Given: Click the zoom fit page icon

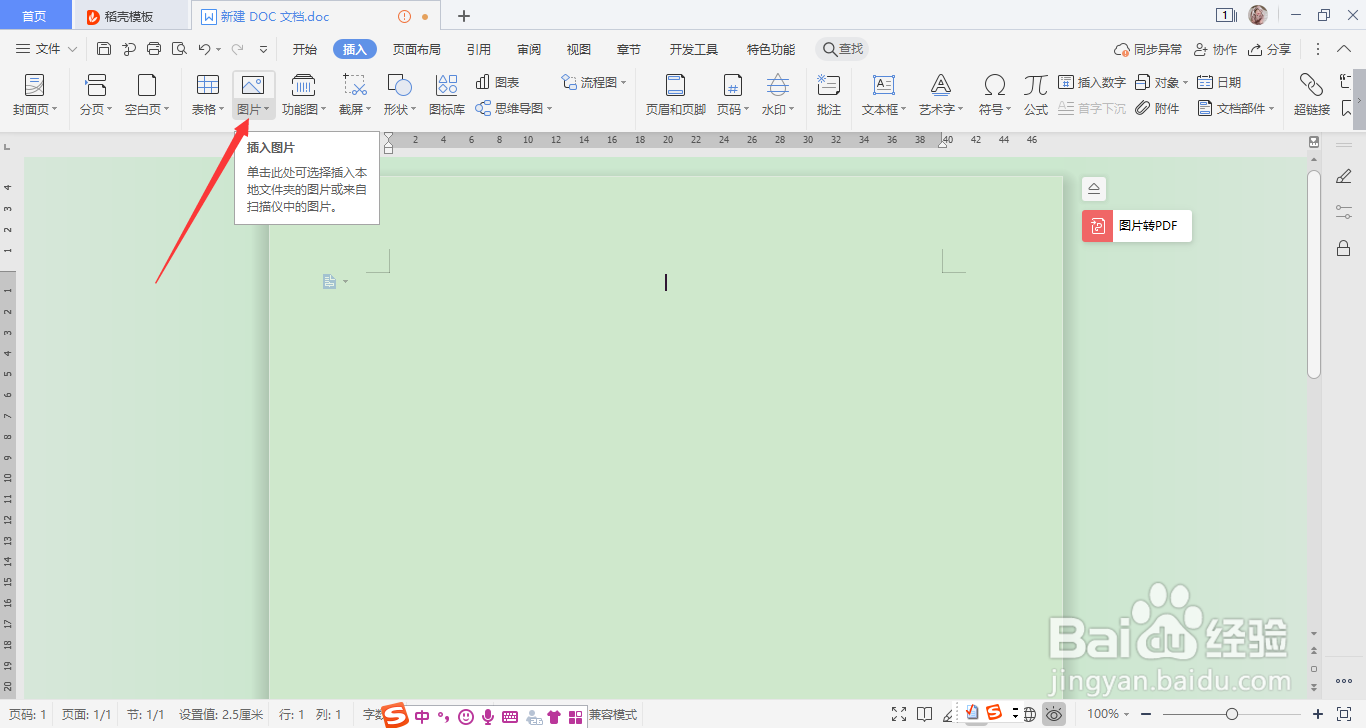Looking at the screenshot, I should (1345, 714).
